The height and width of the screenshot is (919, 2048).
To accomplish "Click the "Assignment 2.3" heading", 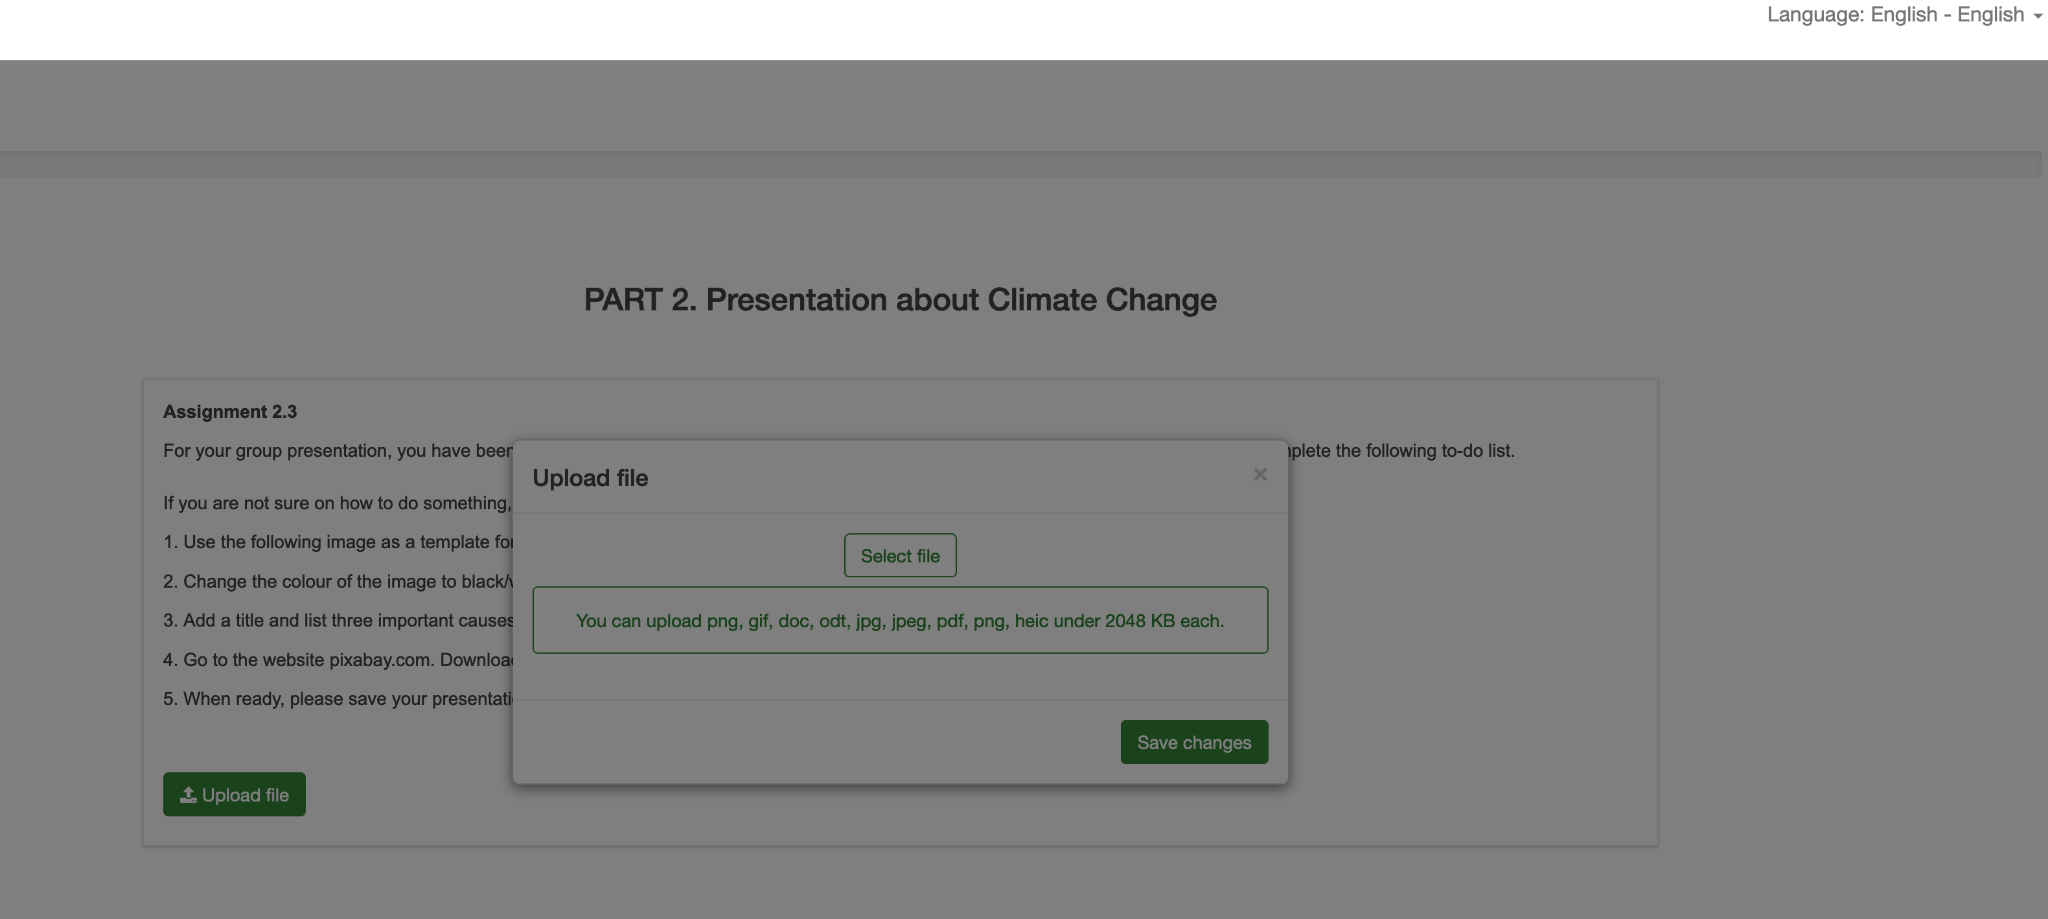I will 230,412.
